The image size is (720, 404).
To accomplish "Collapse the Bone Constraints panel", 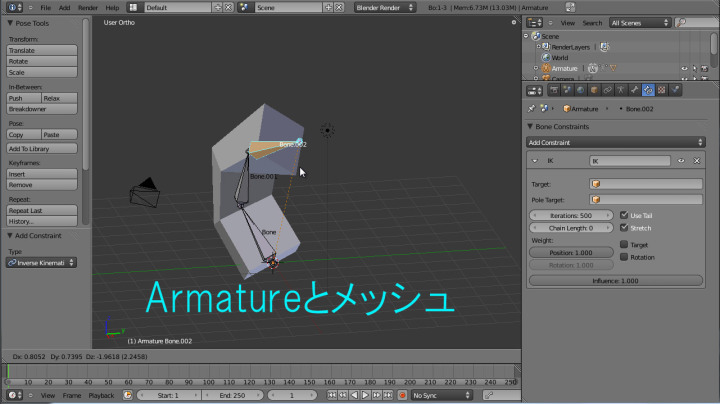I will coord(530,127).
